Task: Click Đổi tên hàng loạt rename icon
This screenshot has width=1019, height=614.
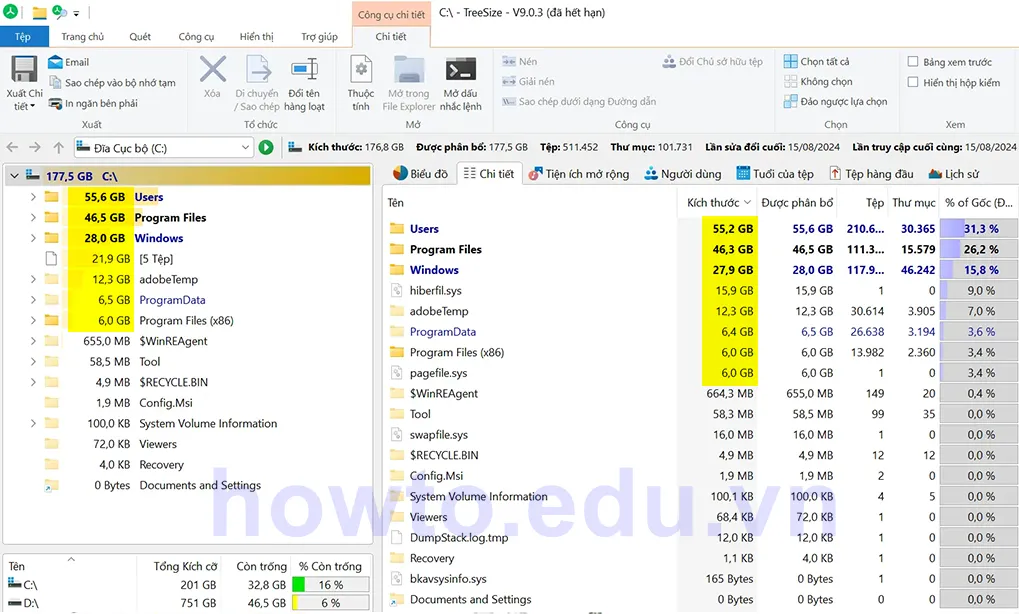Action: click(x=304, y=72)
